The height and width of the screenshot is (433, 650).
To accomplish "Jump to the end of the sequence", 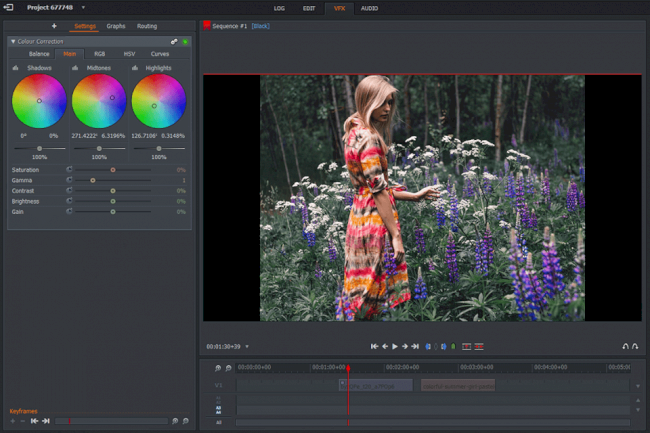I will coord(415,346).
